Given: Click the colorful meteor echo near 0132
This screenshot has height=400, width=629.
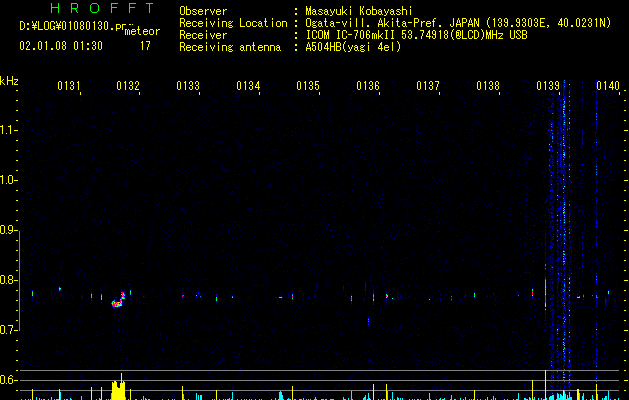Looking at the screenshot, I should pyautogui.click(x=118, y=300).
